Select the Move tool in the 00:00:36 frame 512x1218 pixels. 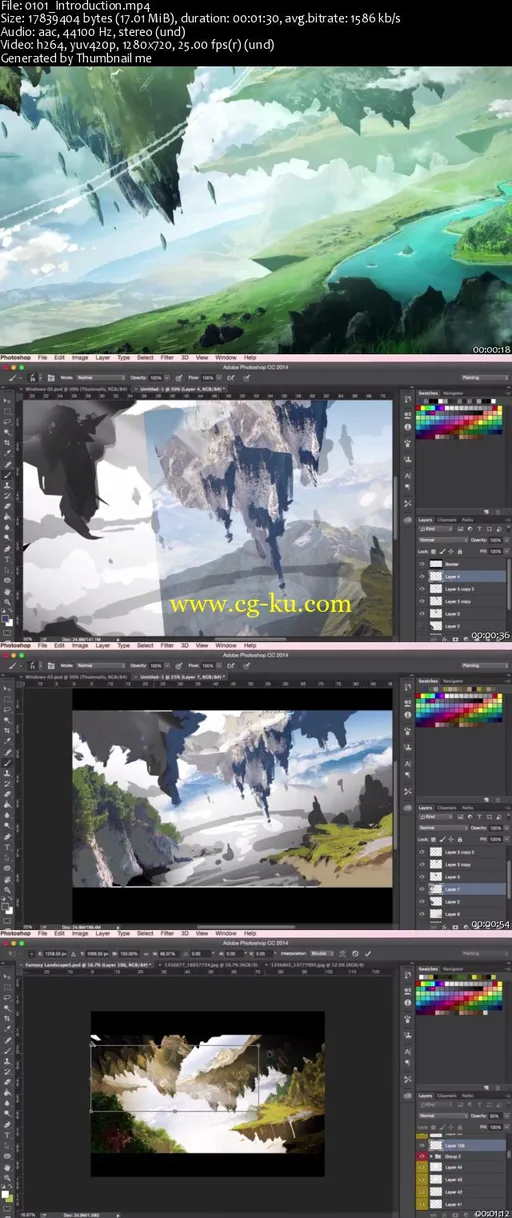6,400
